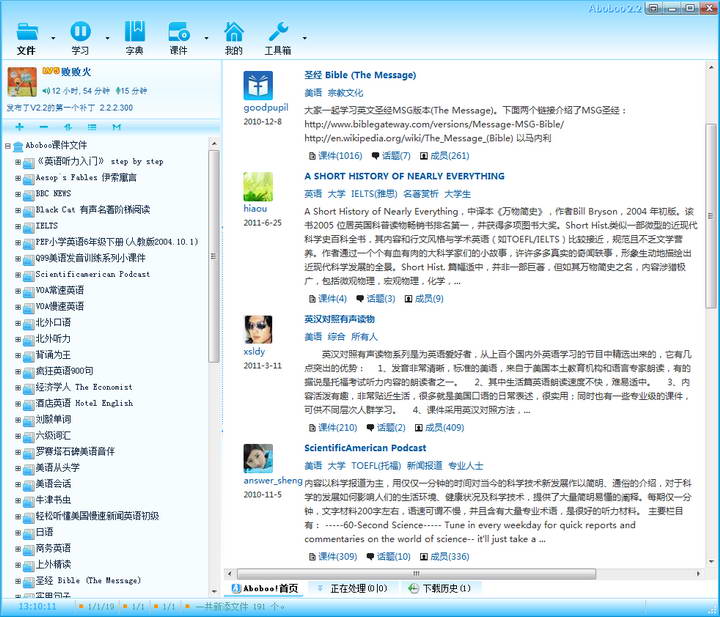Open the 课件 (Courseware) toolbar icon
This screenshot has width=720, height=617.
click(x=179, y=31)
